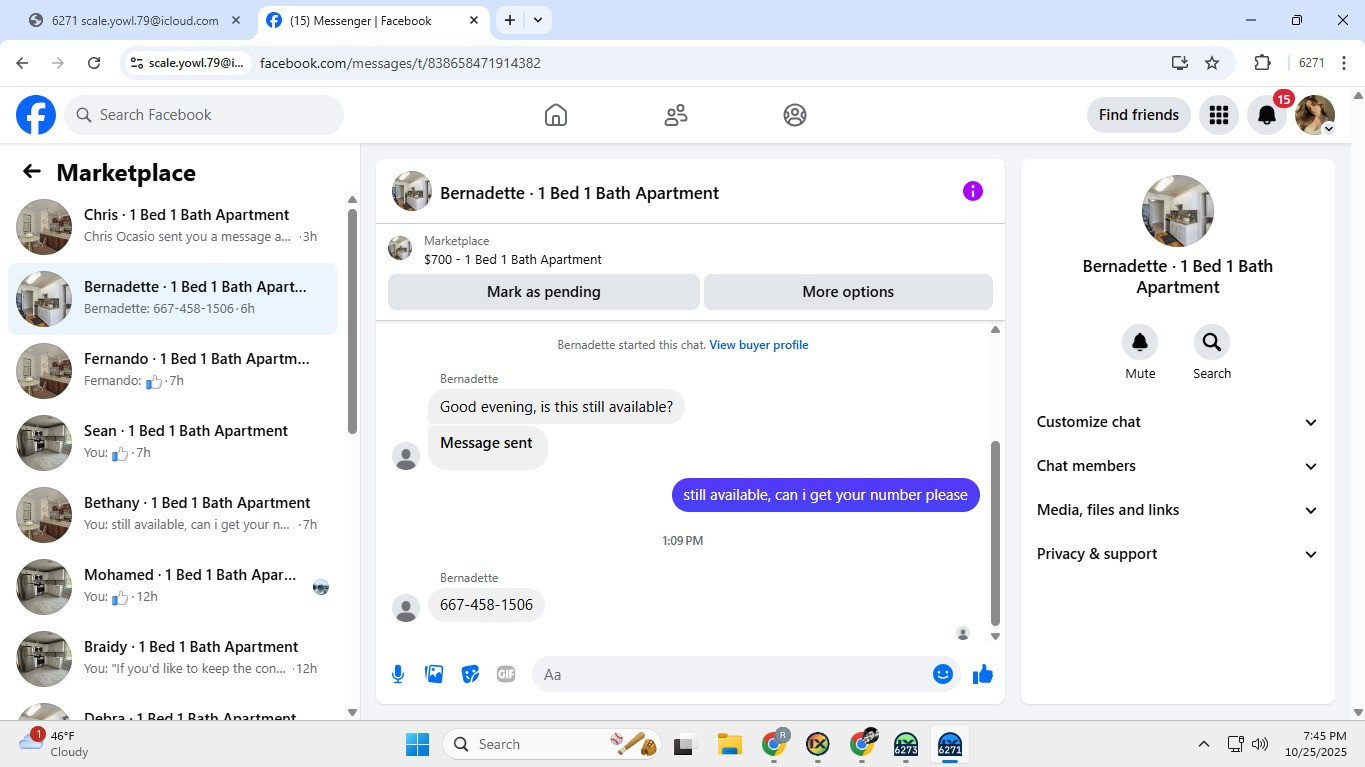
Task: Search in conversation with magnifier icon
Action: pyautogui.click(x=1212, y=343)
